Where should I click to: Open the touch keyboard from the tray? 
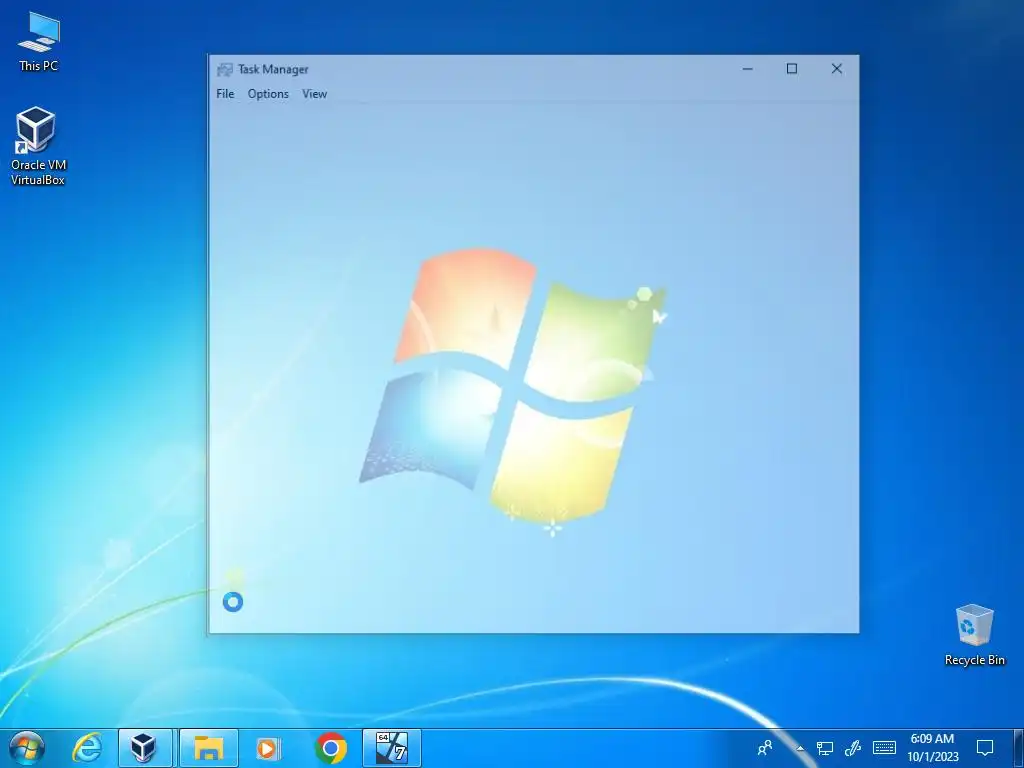pyautogui.click(x=884, y=748)
